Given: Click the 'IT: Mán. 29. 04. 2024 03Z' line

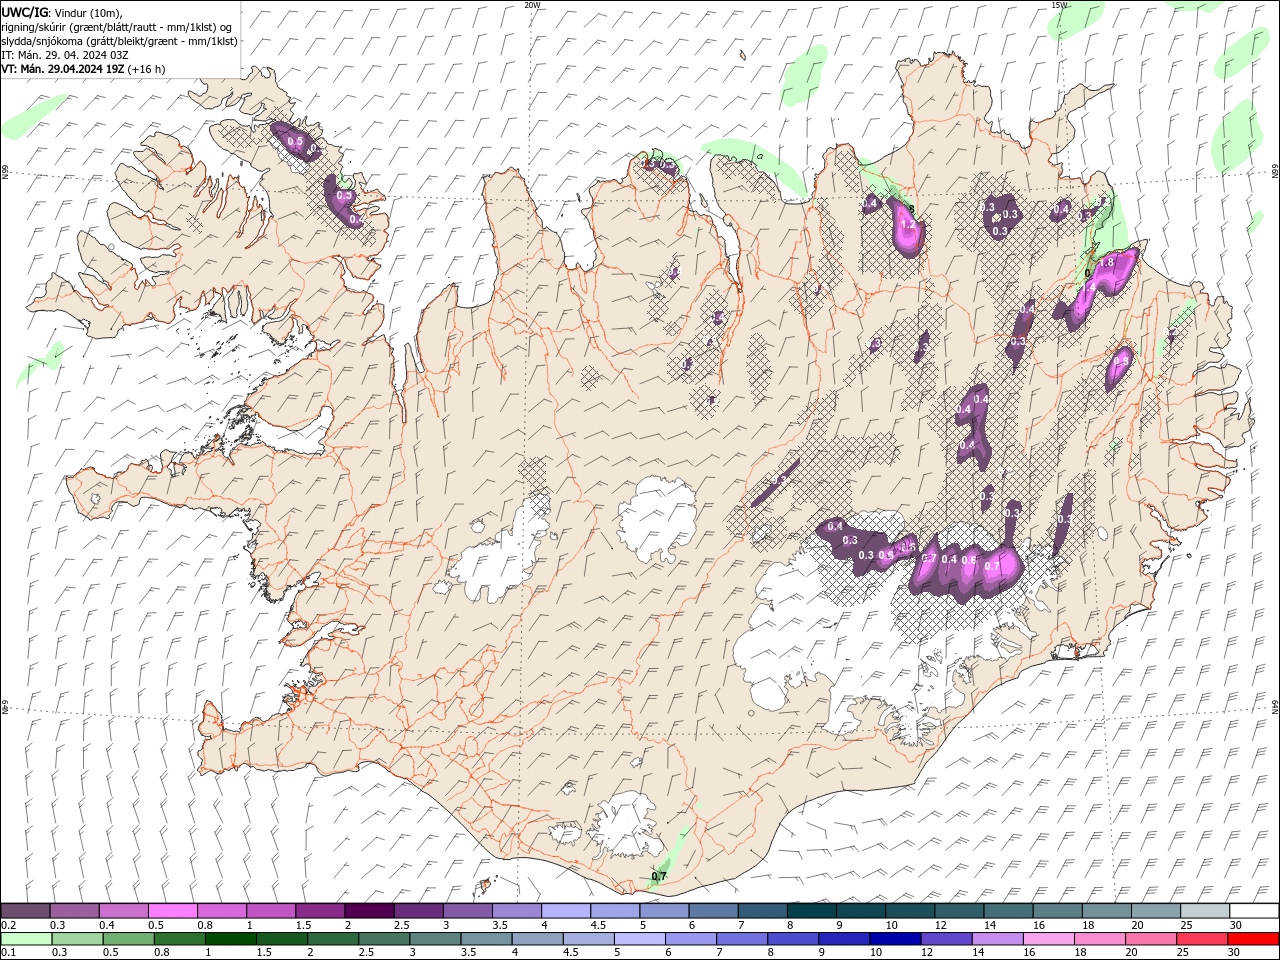Looking at the screenshot, I should click(x=65, y=55).
